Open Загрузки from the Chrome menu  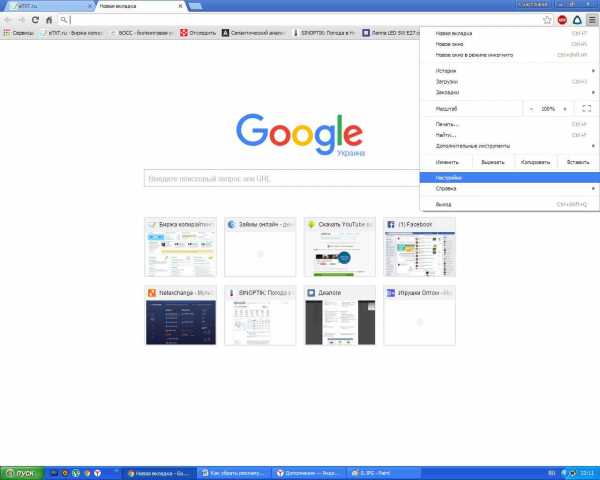[509, 82]
